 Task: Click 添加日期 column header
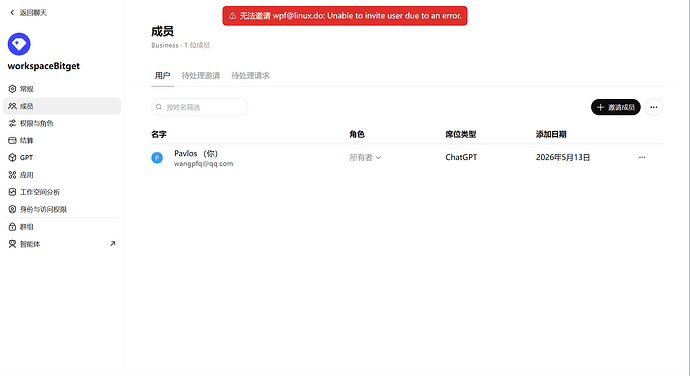click(x=551, y=134)
